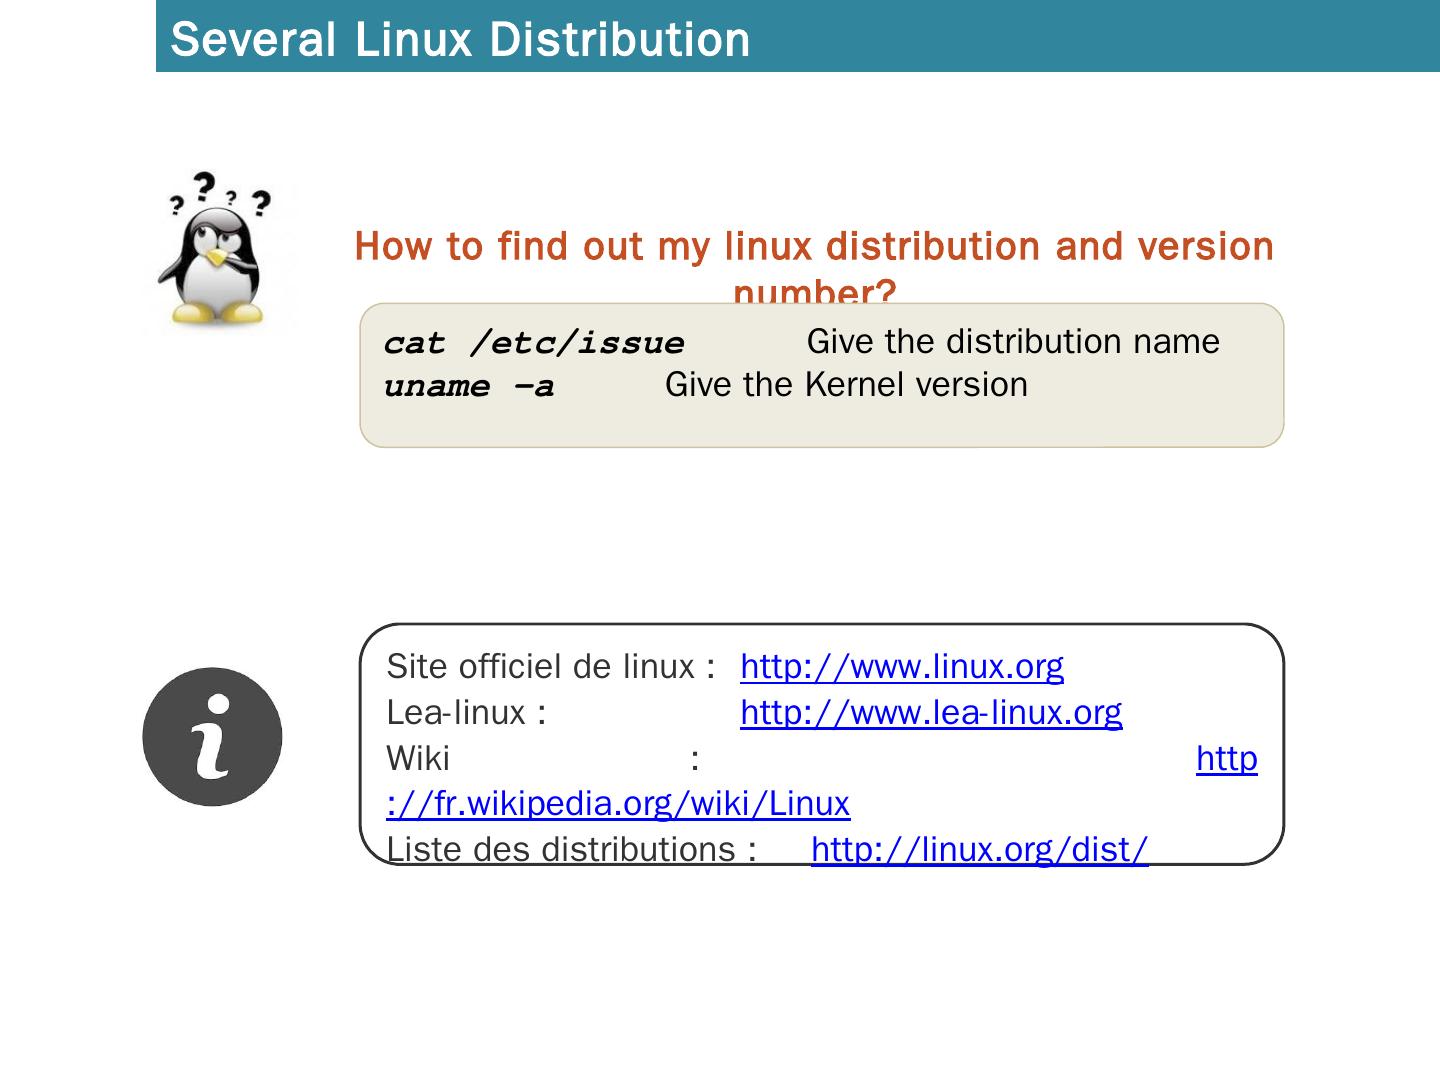
Task: Select the 'uname -a' command text
Action: [x=468, y=386]
